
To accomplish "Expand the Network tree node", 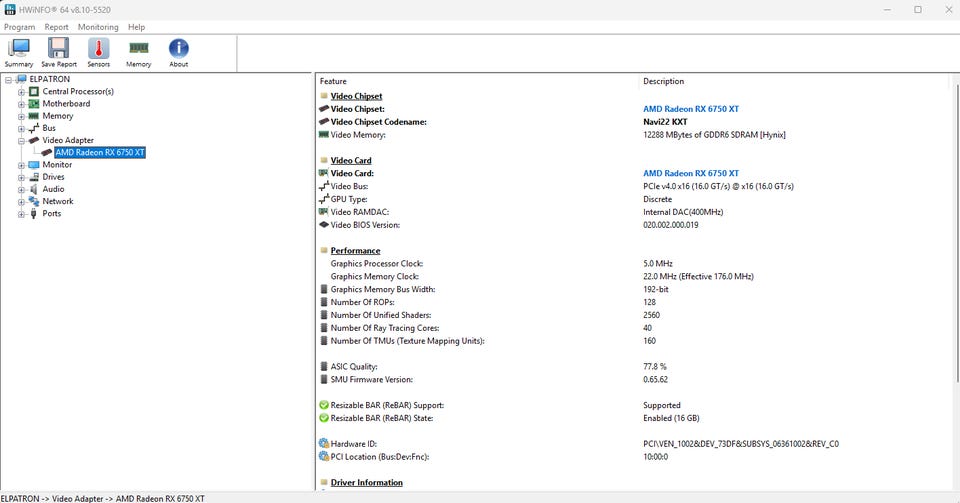I will pos(21,201).
